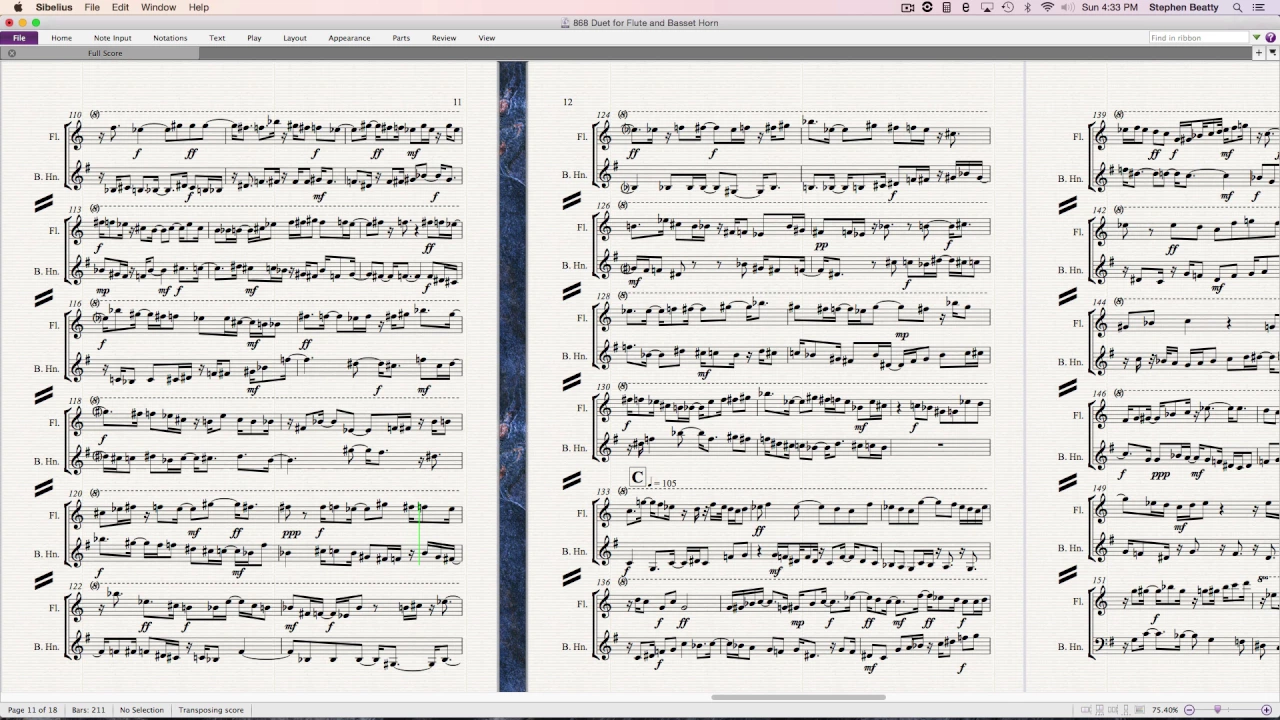Open Notification Center icon
Screen dimensions: 1280x720
[x=1259, y=7]
